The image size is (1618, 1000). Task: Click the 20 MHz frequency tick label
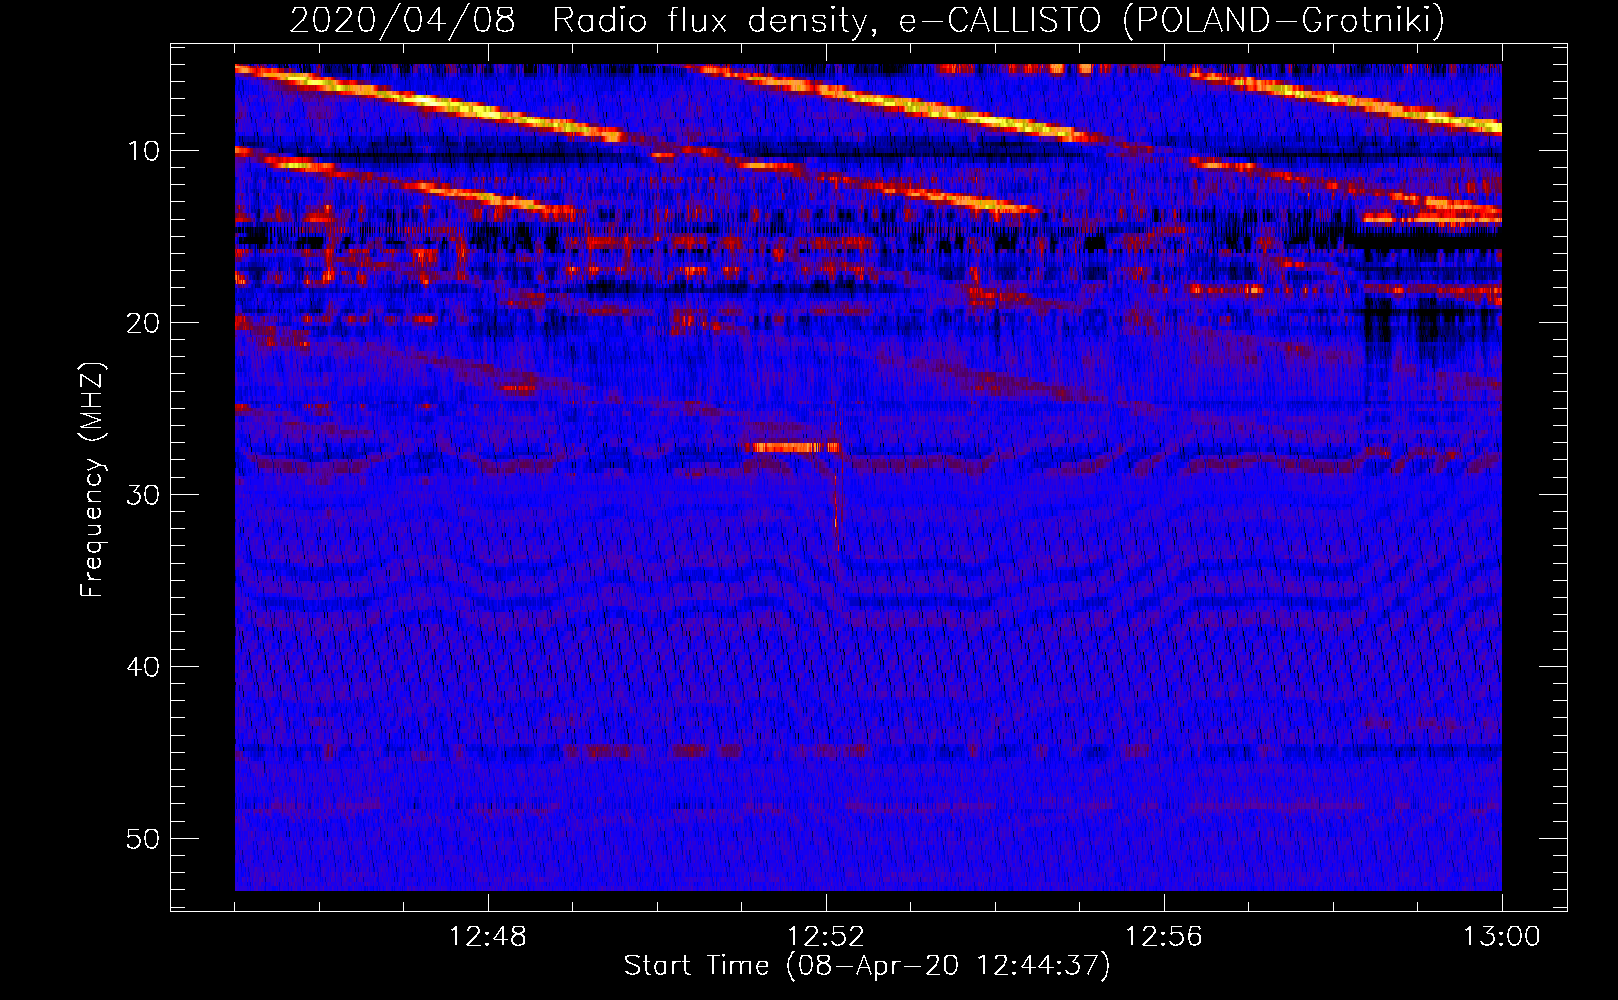point(144,323)
